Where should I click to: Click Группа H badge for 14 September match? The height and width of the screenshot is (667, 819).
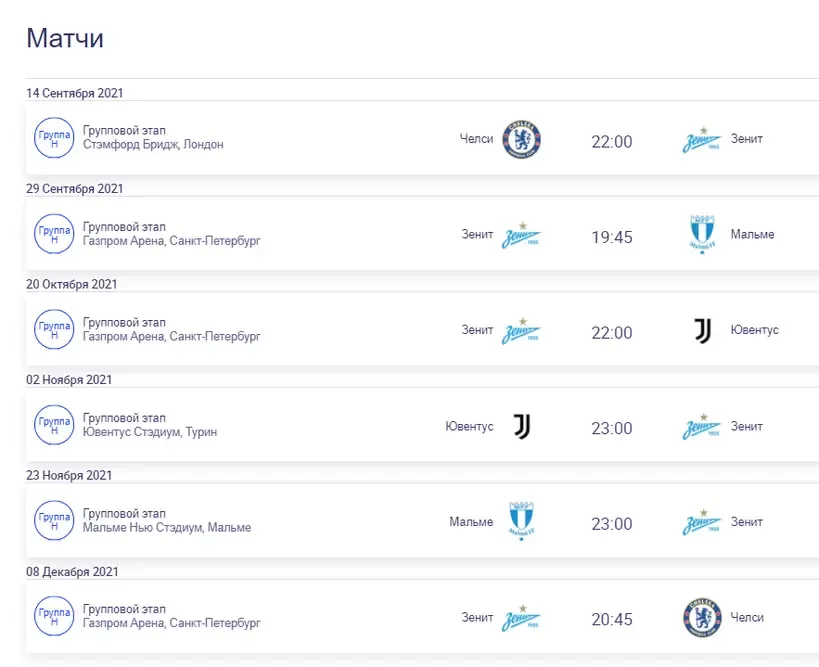[54, 138]
